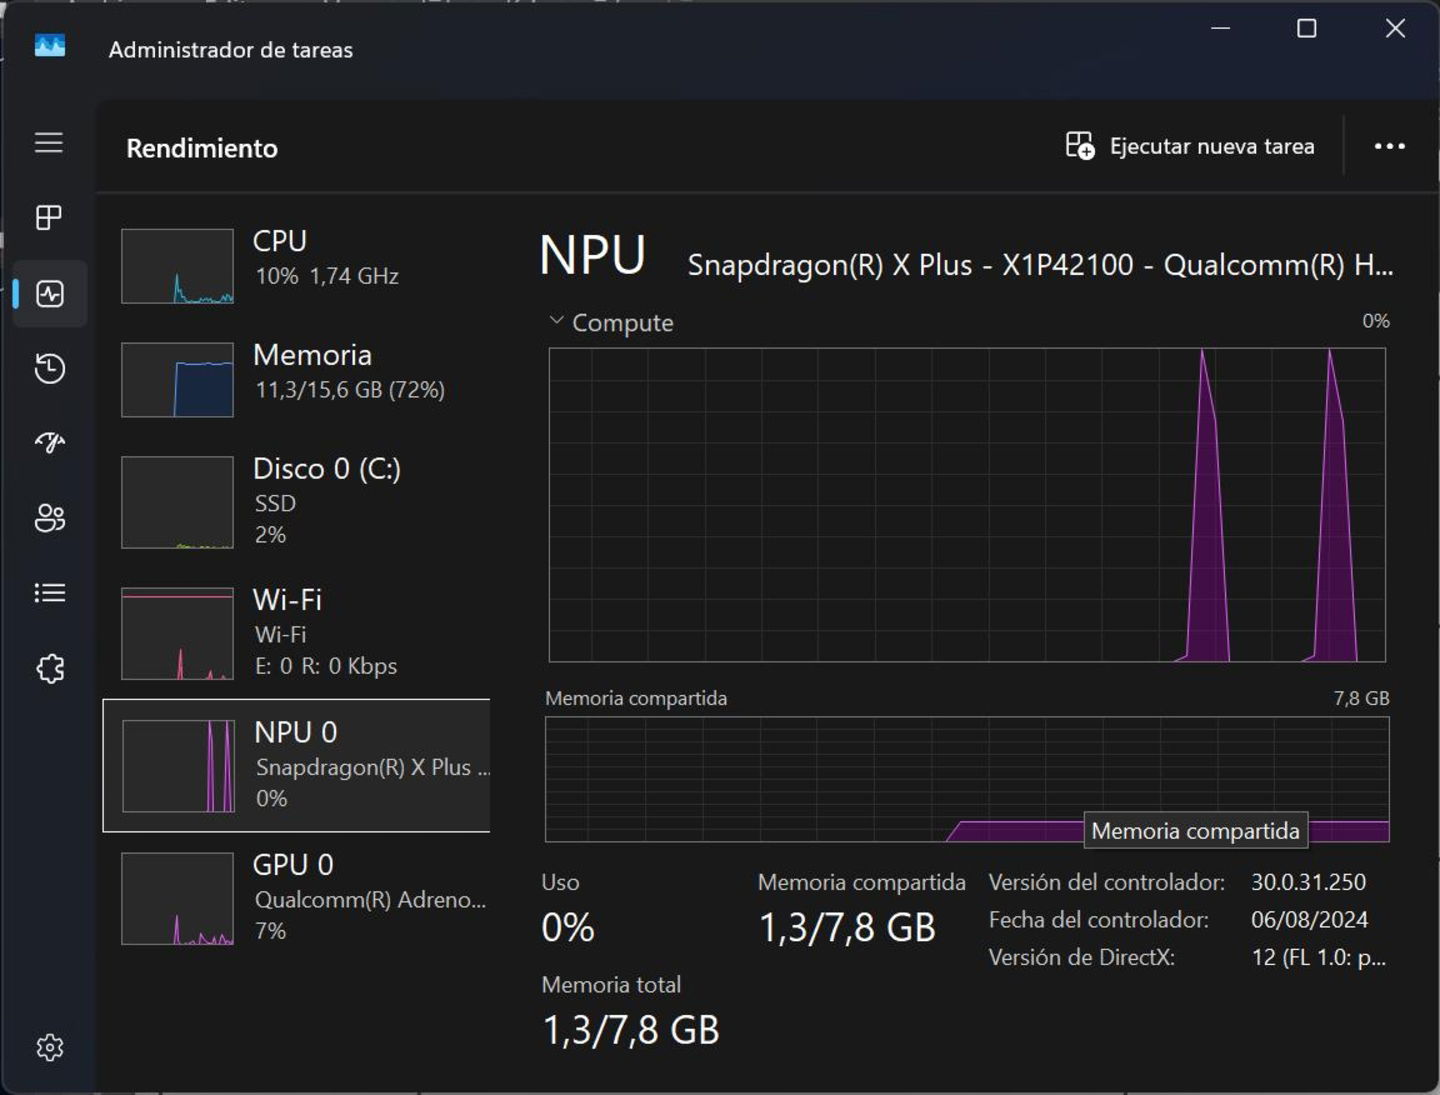Select the Memoria performance entry
The height and width of the screenshot is (1095, 1440).
coord(297,380)
